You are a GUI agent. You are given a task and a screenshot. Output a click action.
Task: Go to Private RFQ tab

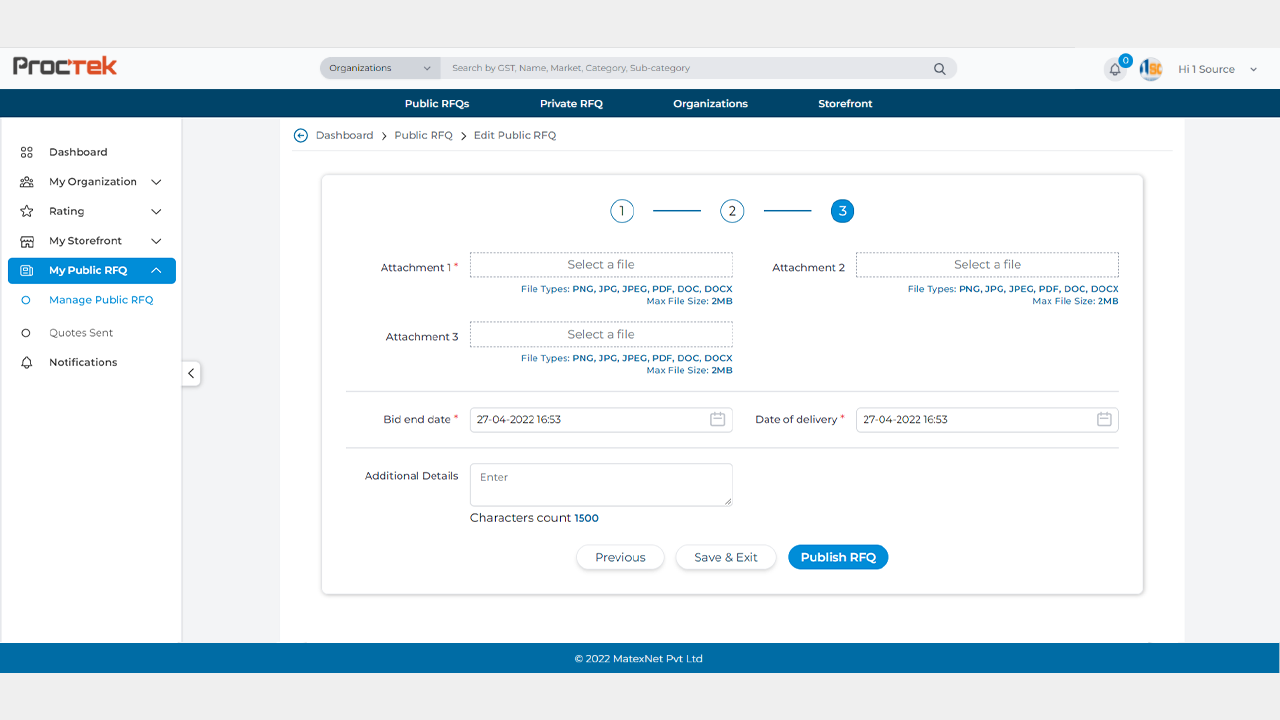(x=571, y=104)
